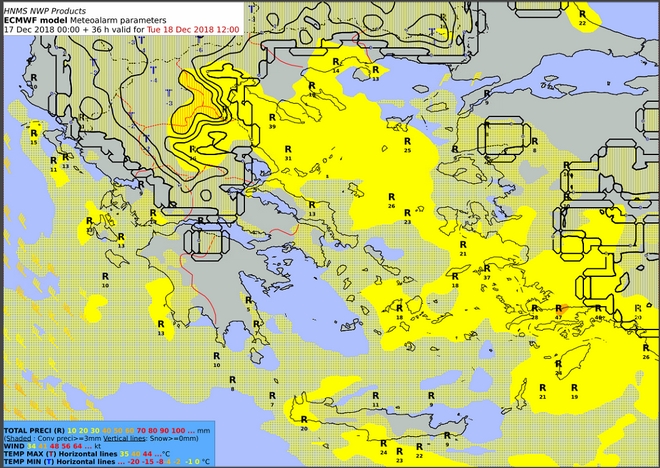Select the R marker labeled 15
The height and width of the screenshot is (468, 660).
(x=33, y=137)
